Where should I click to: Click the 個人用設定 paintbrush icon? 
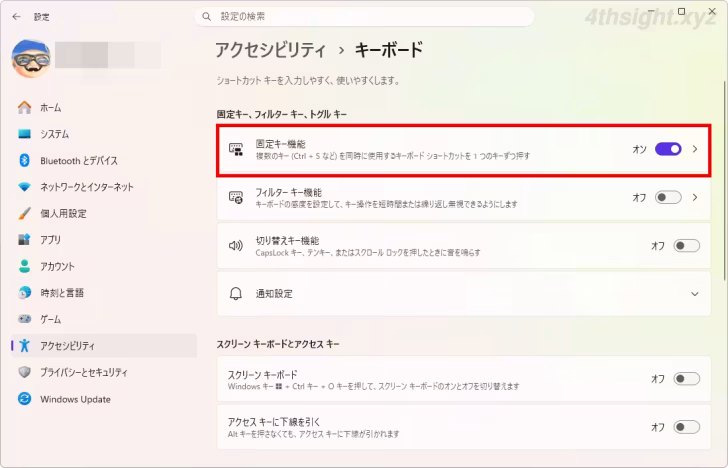[x=24, y=213]
